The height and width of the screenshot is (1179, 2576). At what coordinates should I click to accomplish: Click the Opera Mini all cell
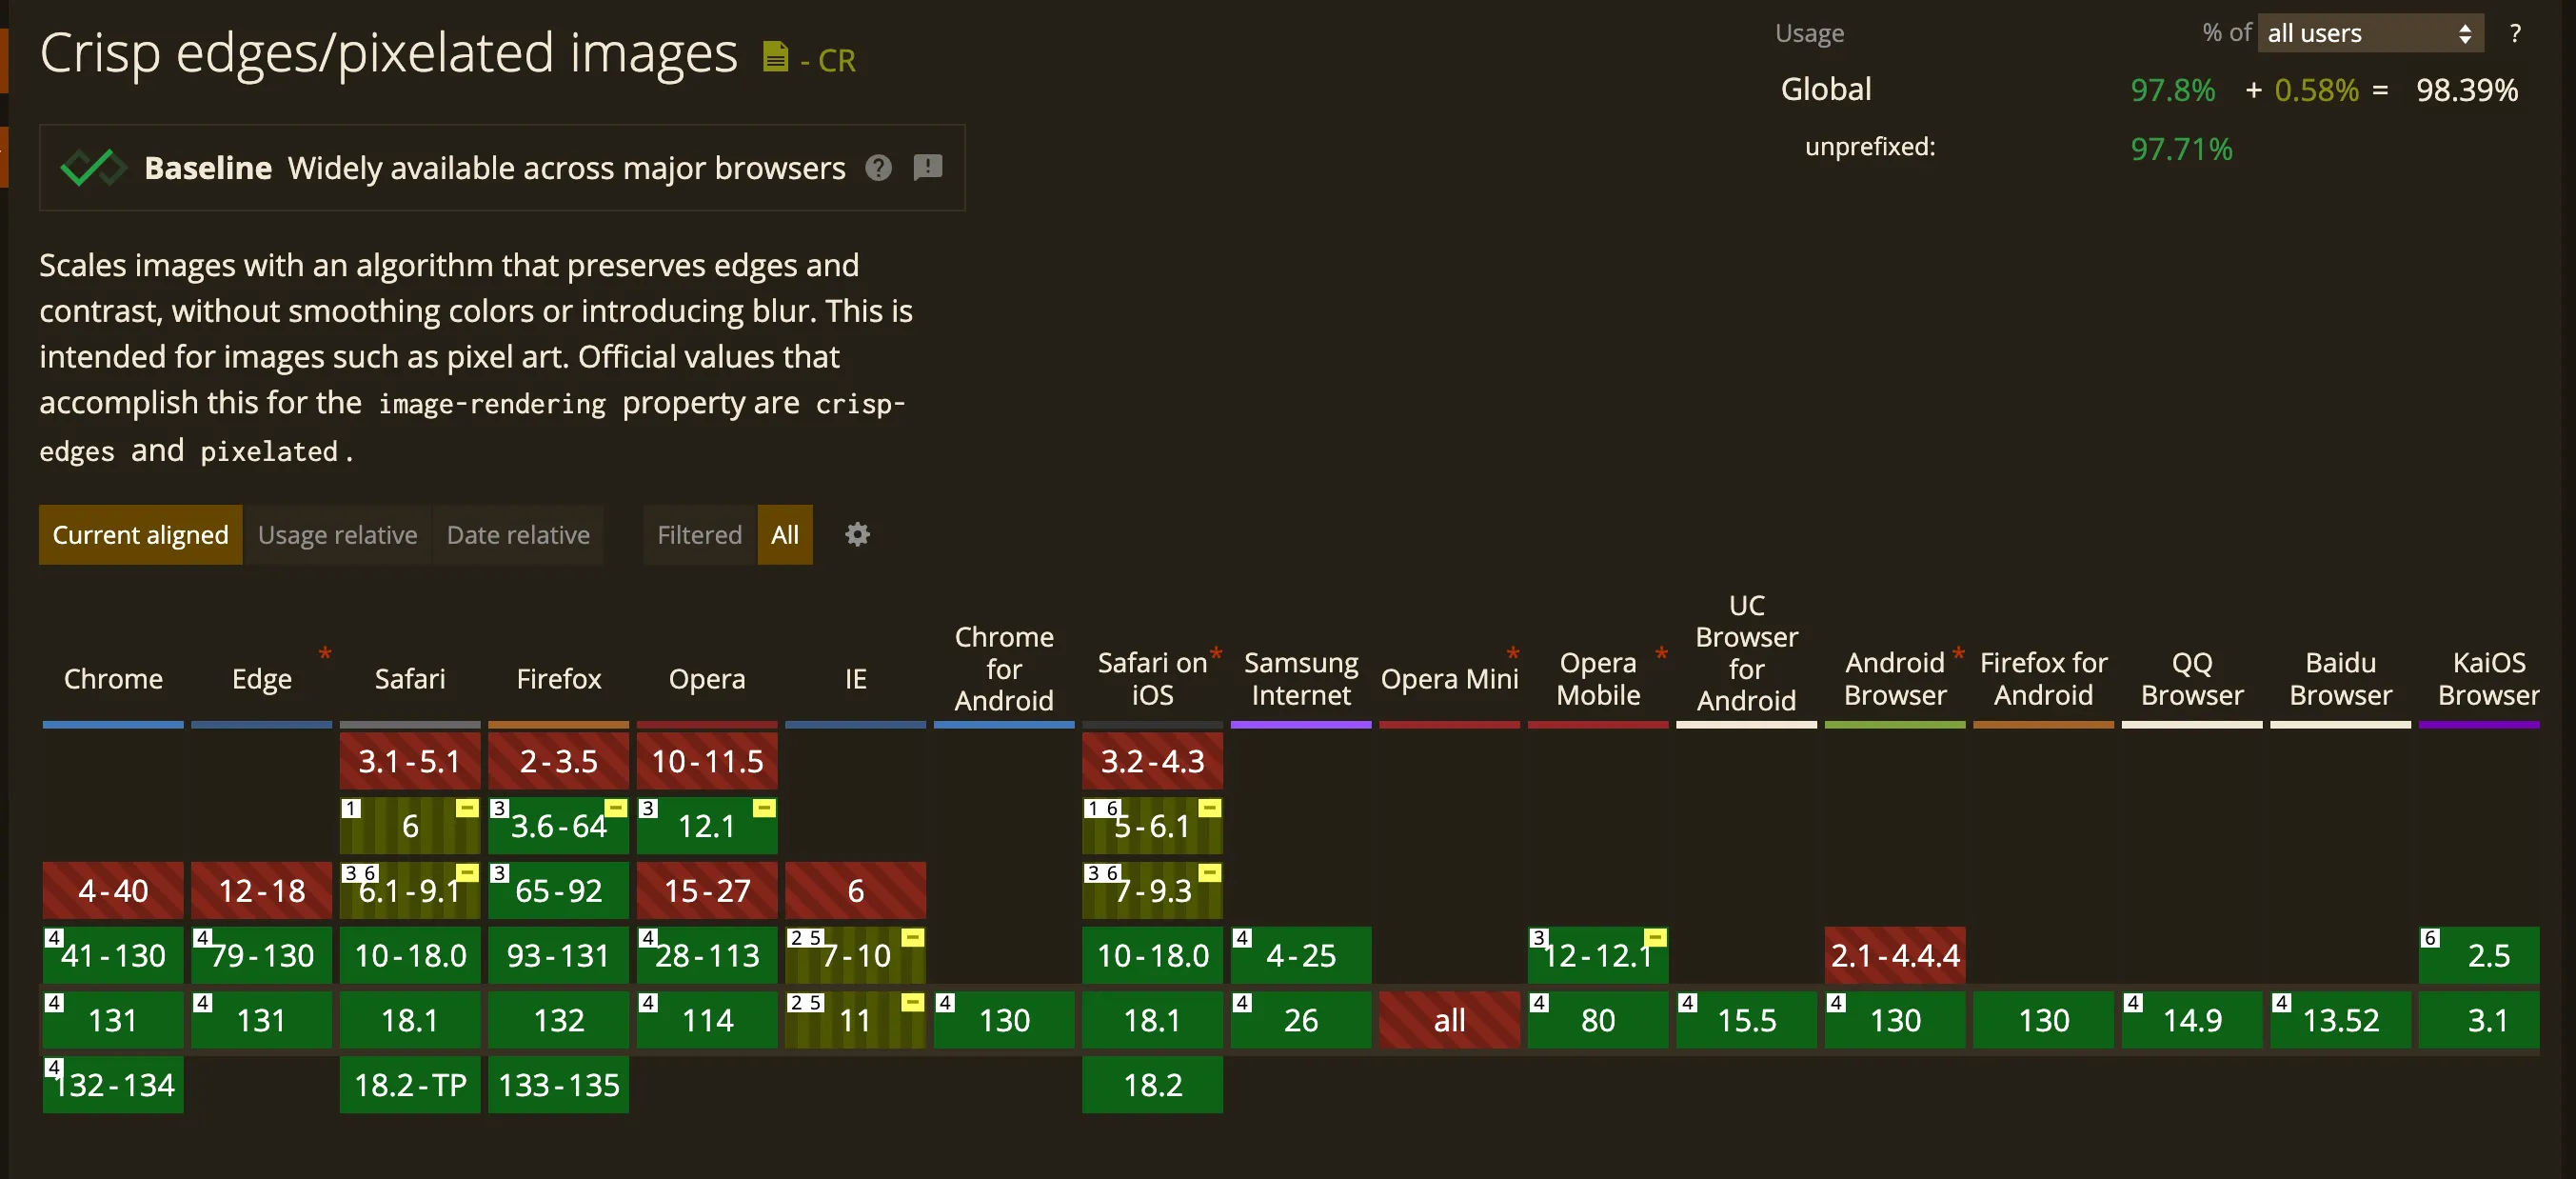[1449, 1020]
